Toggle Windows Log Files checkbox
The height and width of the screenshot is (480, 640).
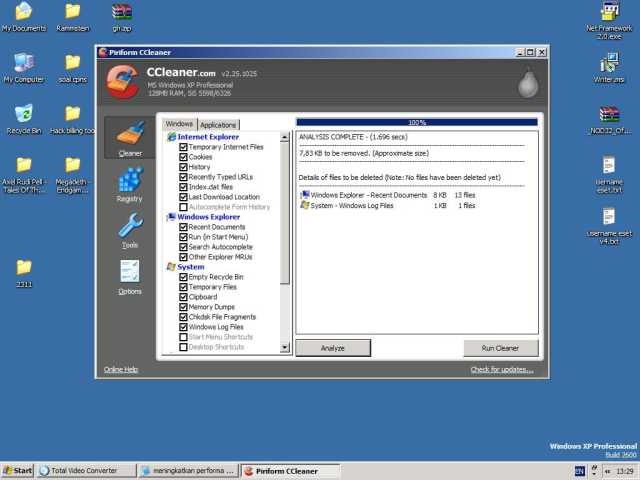pyautogui.click(x=183, y=327)
